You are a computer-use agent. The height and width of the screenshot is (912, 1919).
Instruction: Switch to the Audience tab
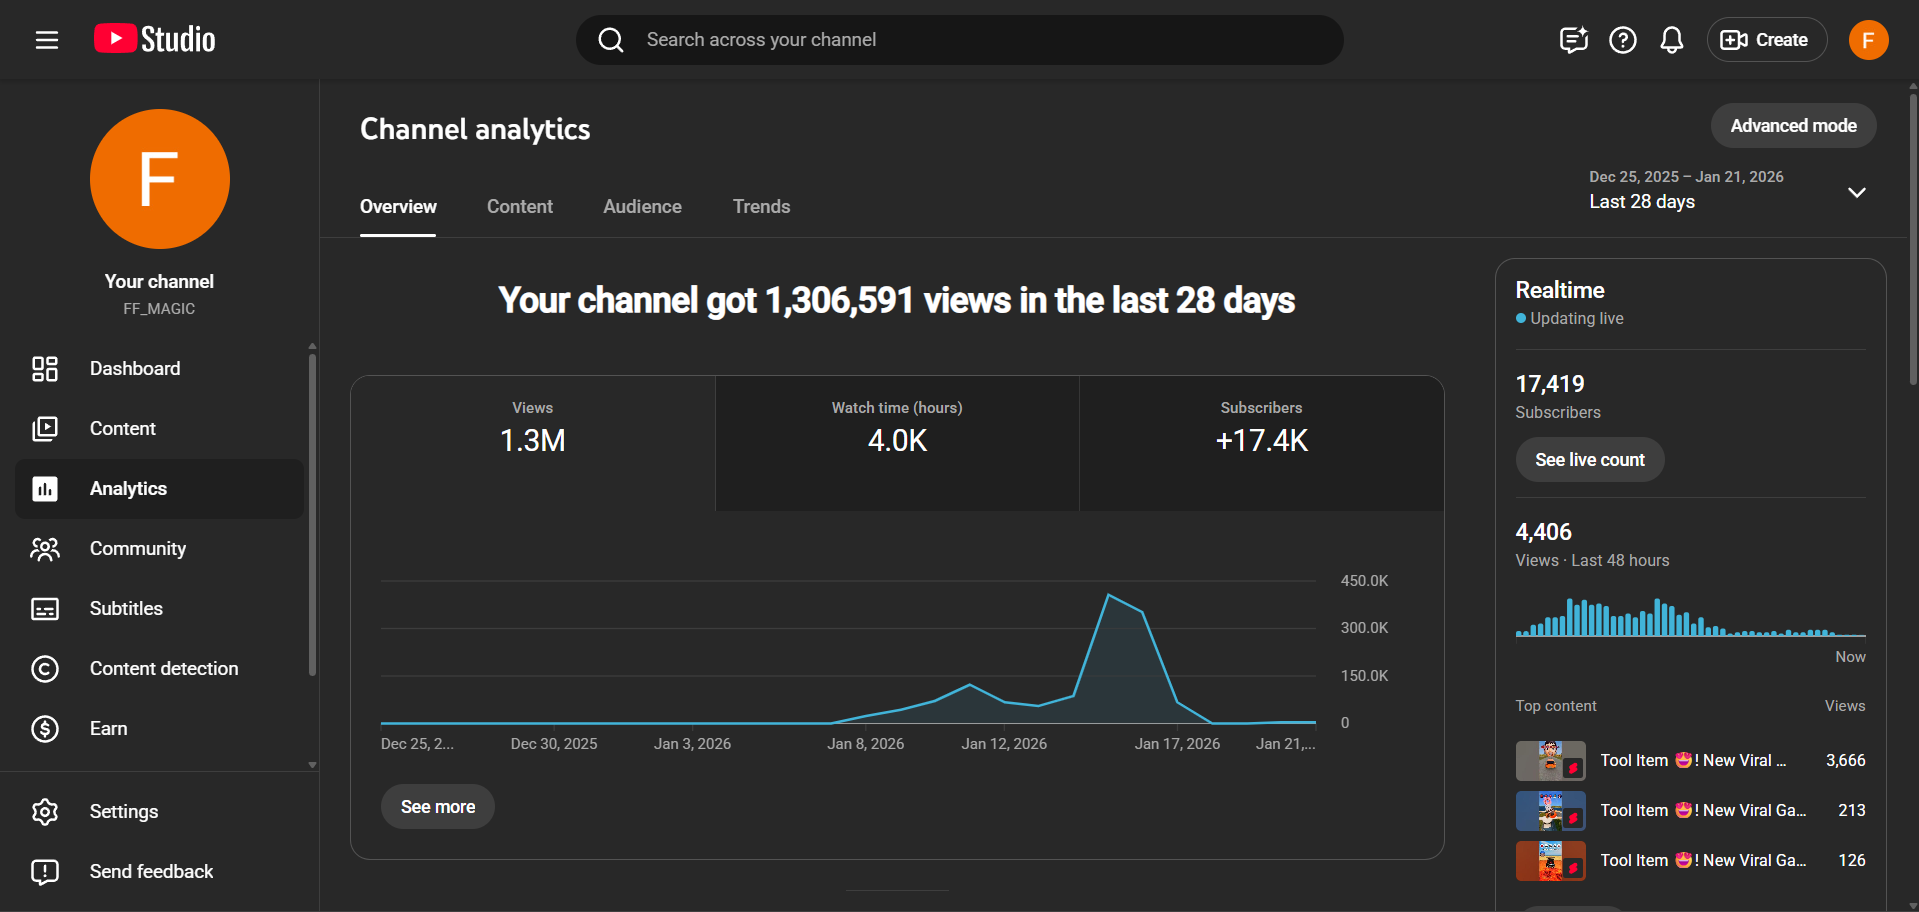pos(642,207)
